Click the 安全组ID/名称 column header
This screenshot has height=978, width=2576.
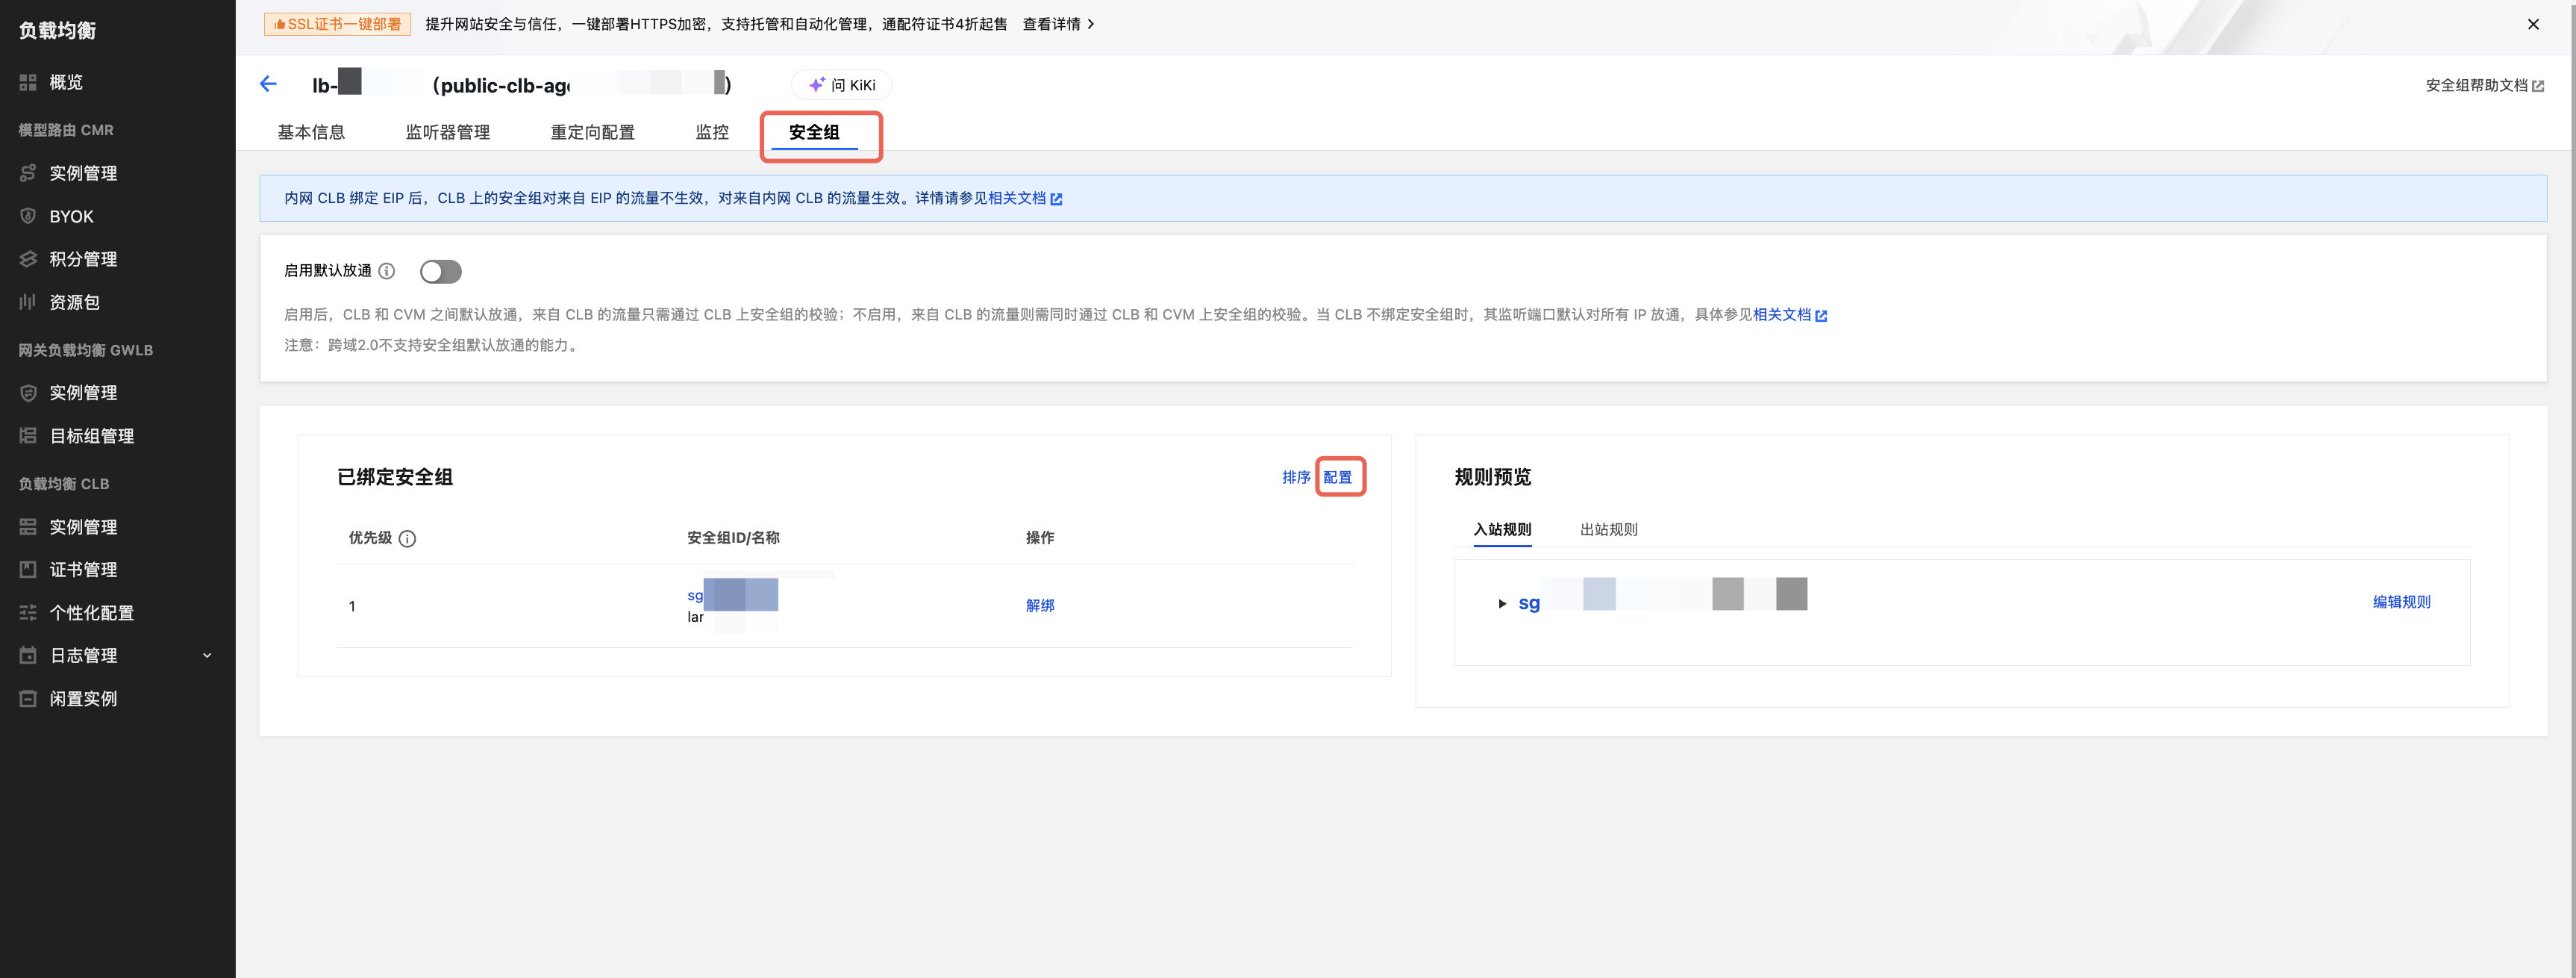coord(733,538)
